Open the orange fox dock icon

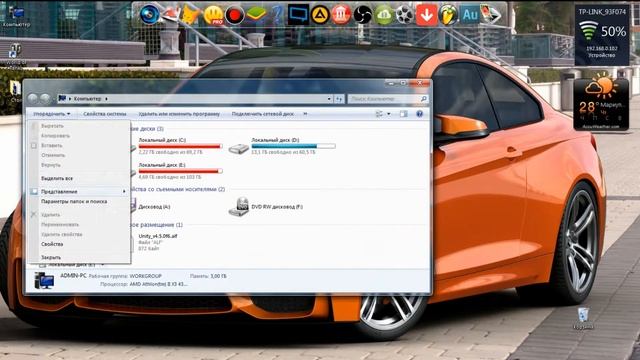[x=191, y=15]
